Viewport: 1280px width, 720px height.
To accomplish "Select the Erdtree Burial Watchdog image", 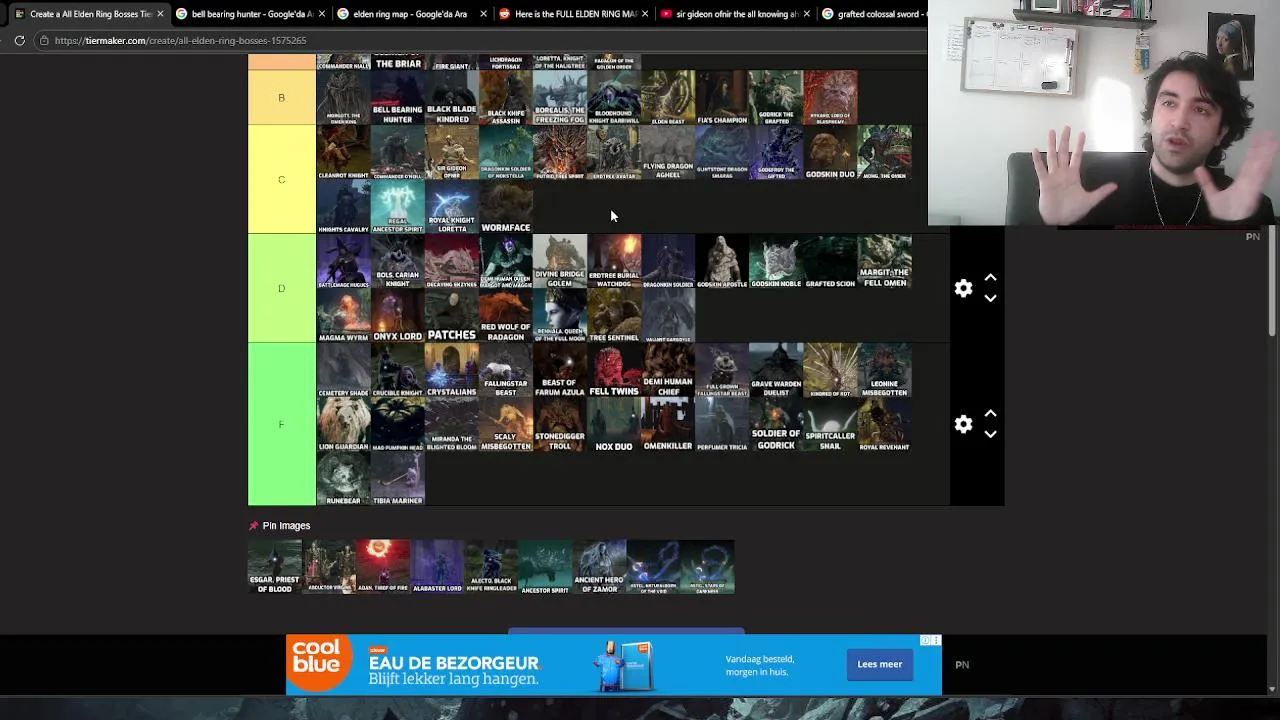I will 614,261.
